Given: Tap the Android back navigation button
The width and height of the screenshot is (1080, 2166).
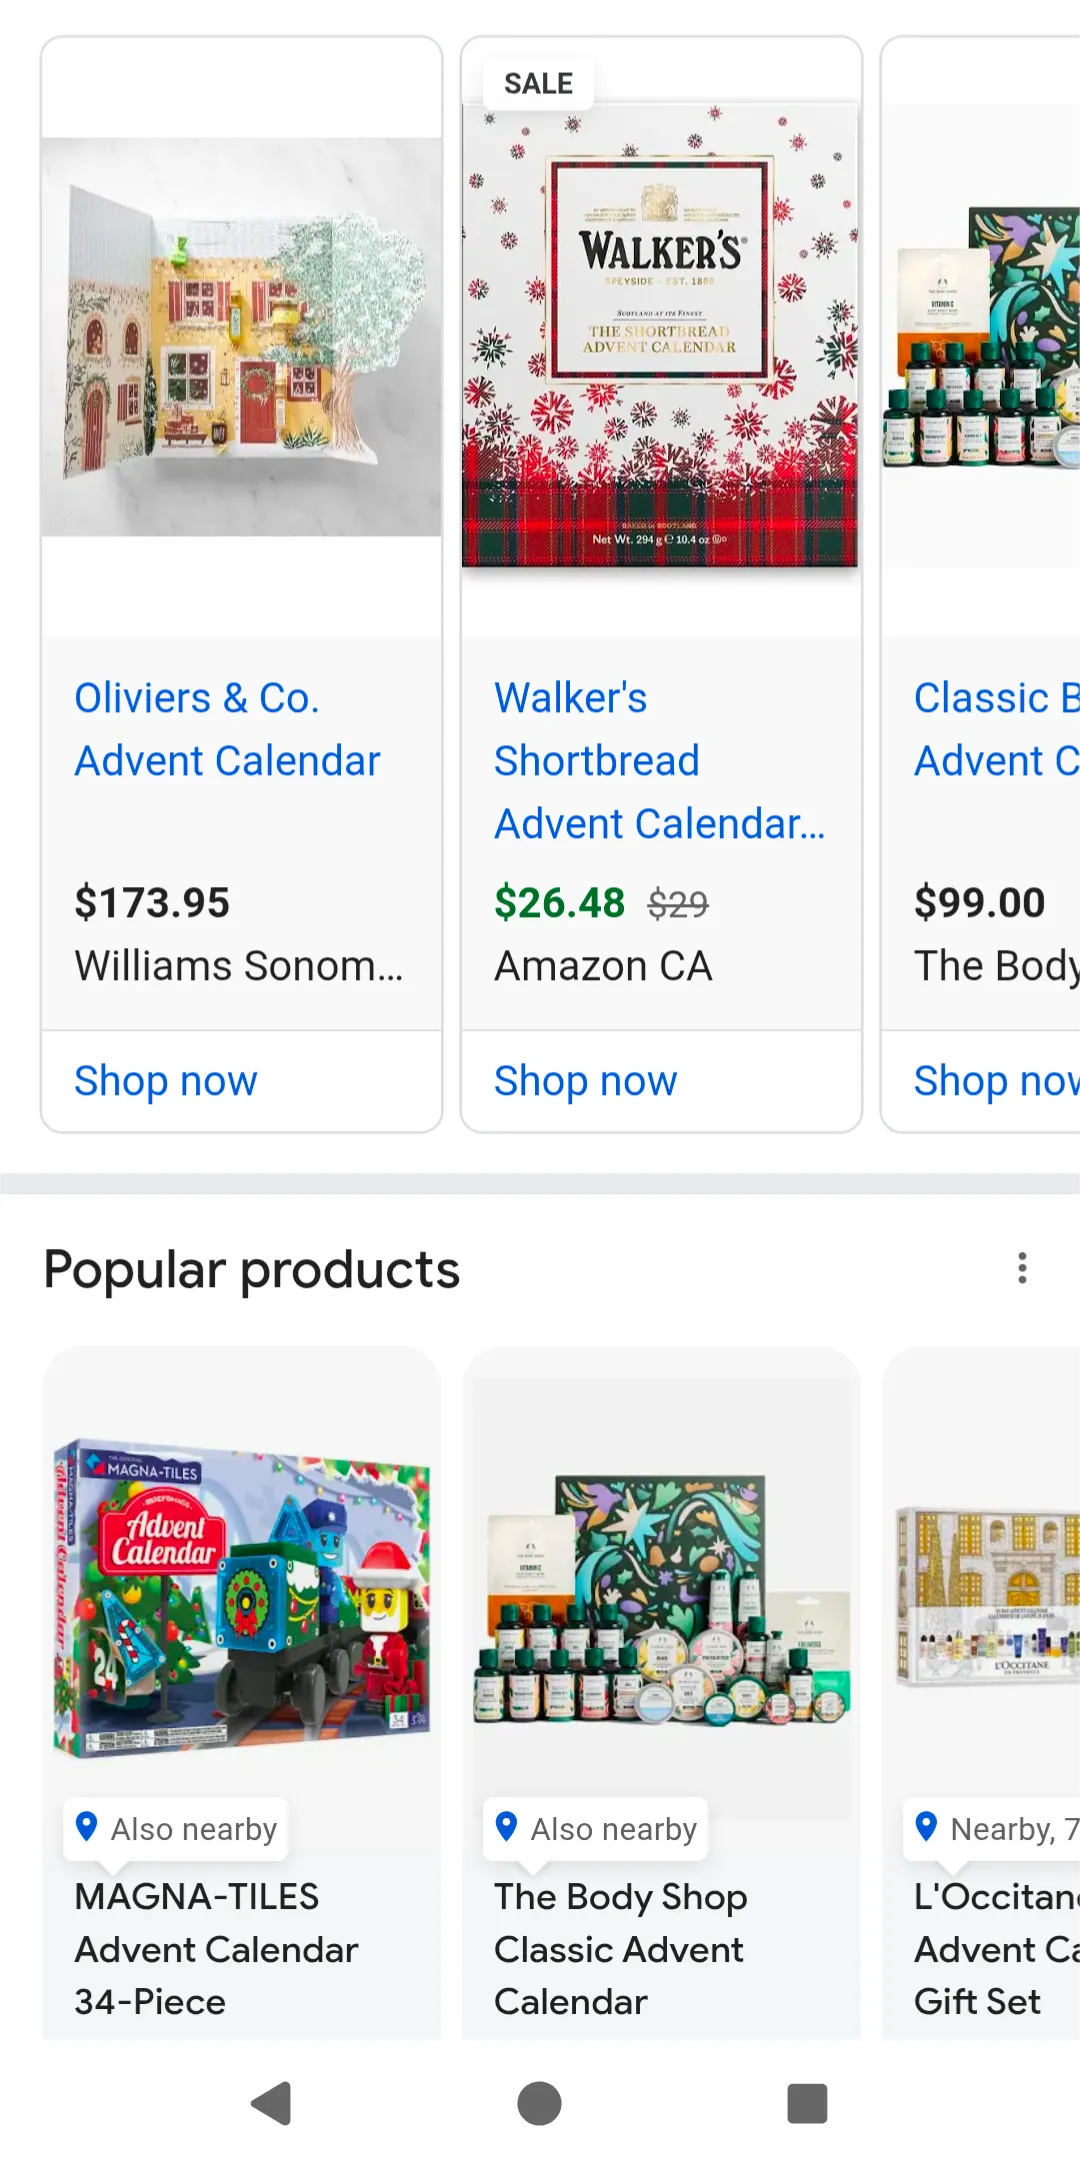Looking at the screenshot, I should (271, 2103).
